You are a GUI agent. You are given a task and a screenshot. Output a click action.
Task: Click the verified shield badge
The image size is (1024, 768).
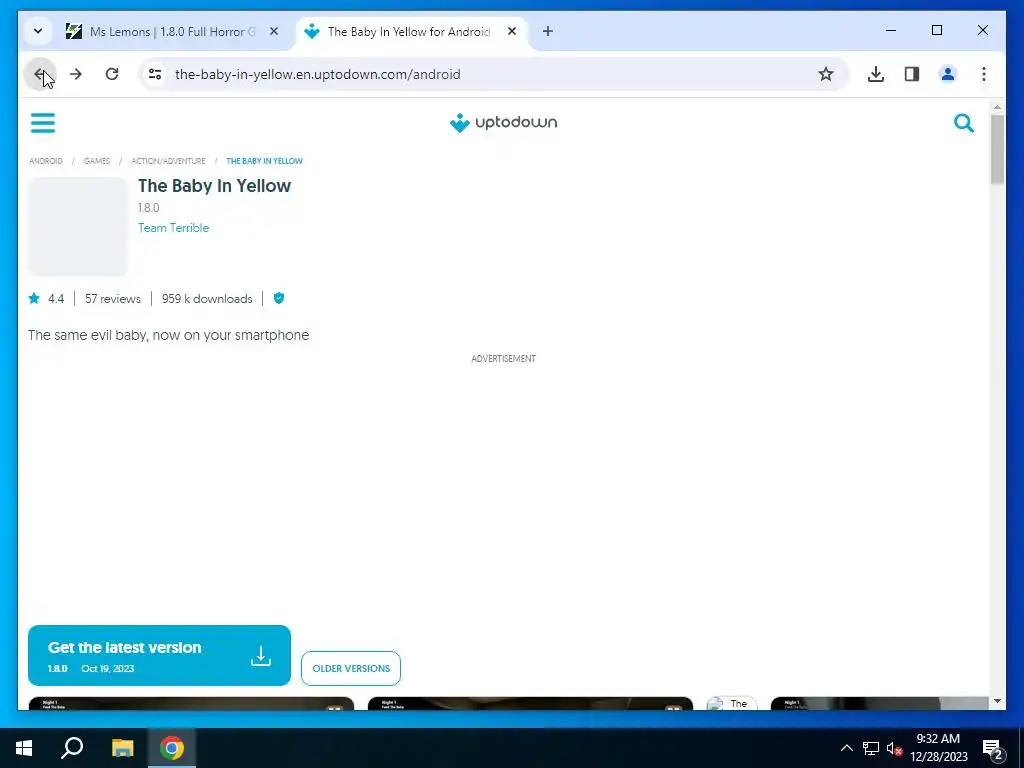(279, 298)
